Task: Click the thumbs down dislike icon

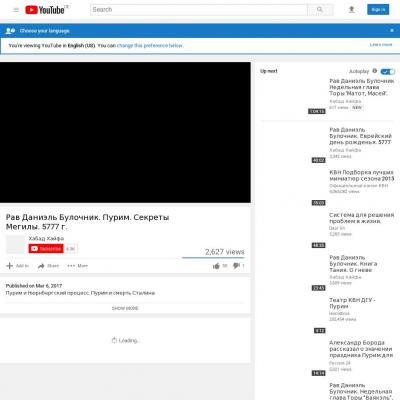Action: pyautogui.click(x=236, y=266)
